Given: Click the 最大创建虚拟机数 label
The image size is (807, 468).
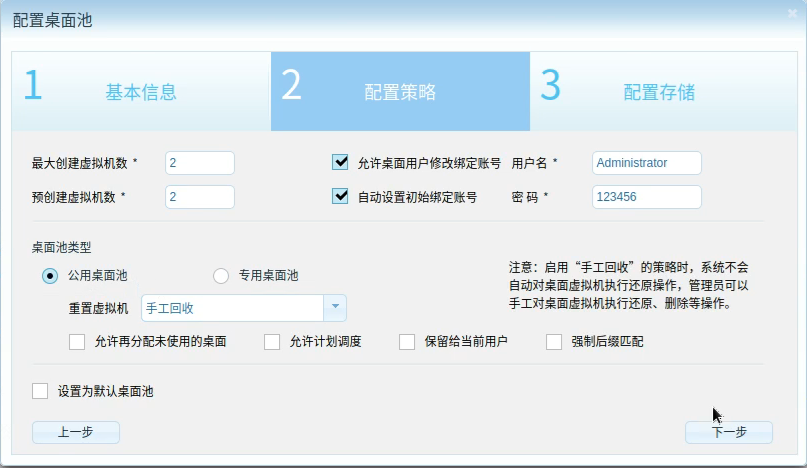Looking at the screenshot, I should pyautogui.click(x=80, y=163).
